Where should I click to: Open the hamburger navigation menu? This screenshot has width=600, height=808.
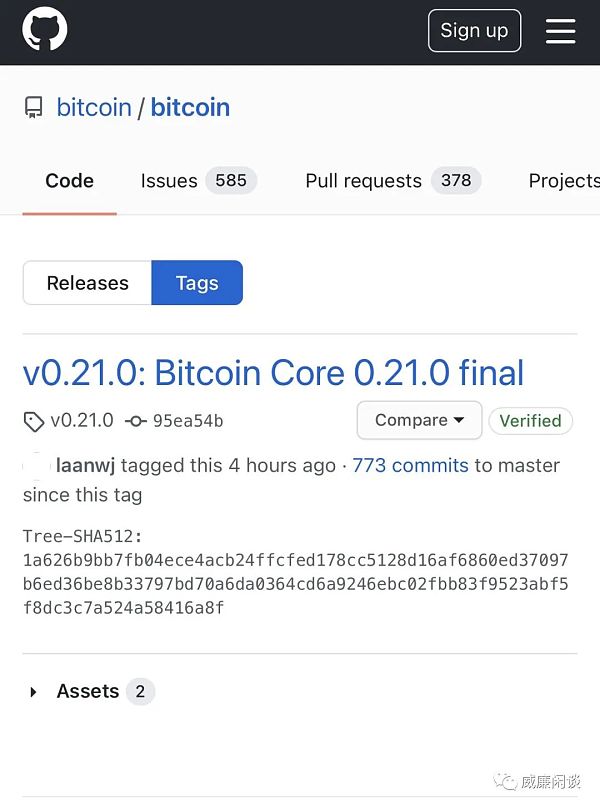tap(560, 31)
